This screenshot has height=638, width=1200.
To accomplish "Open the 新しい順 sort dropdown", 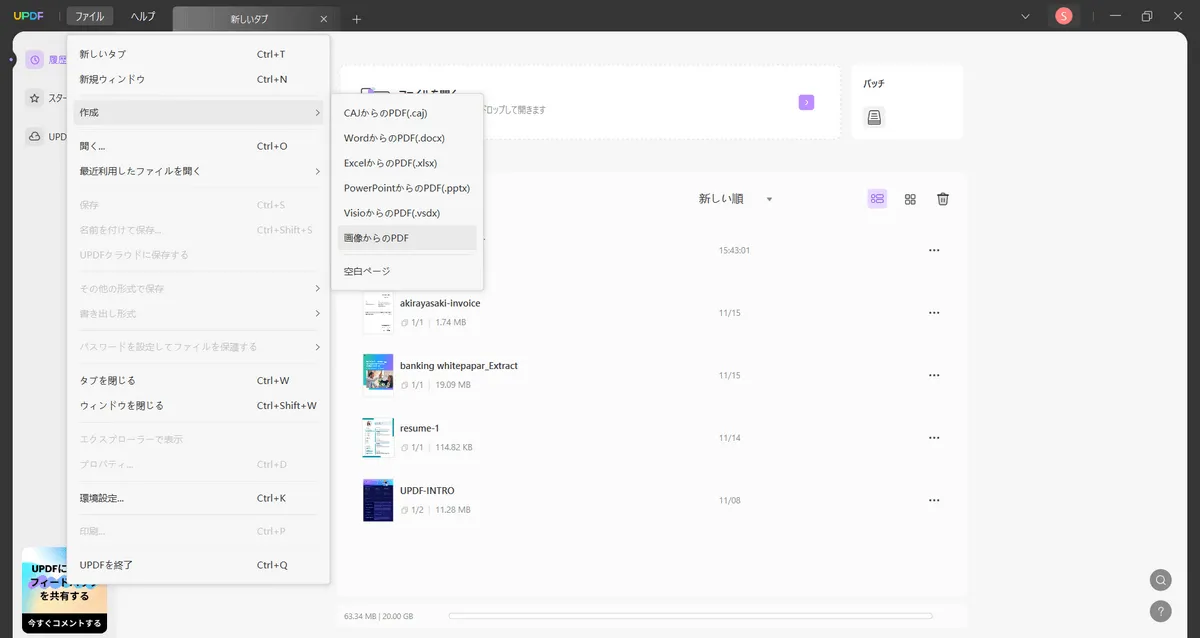I will click(735, 199).
